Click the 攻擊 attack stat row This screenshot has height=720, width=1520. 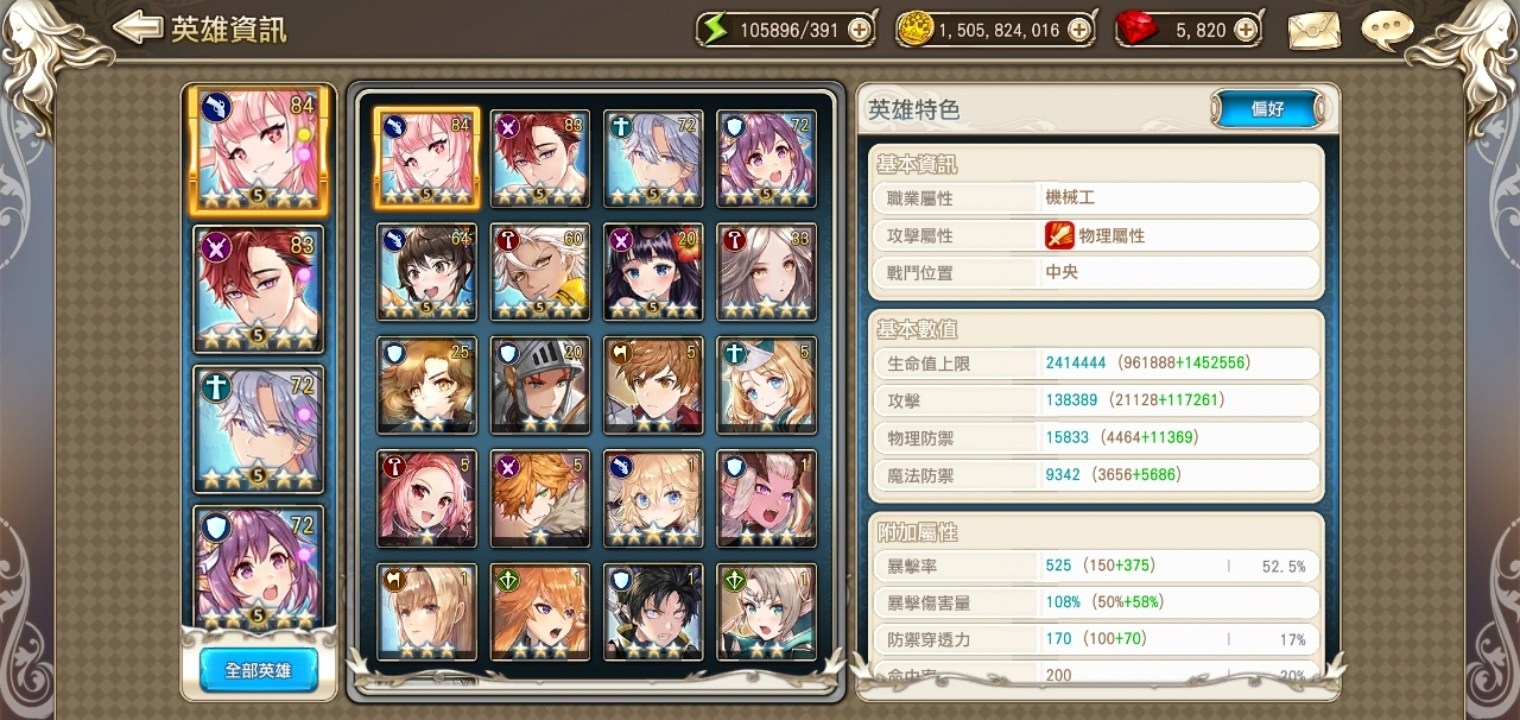[x=1096, y=400]
